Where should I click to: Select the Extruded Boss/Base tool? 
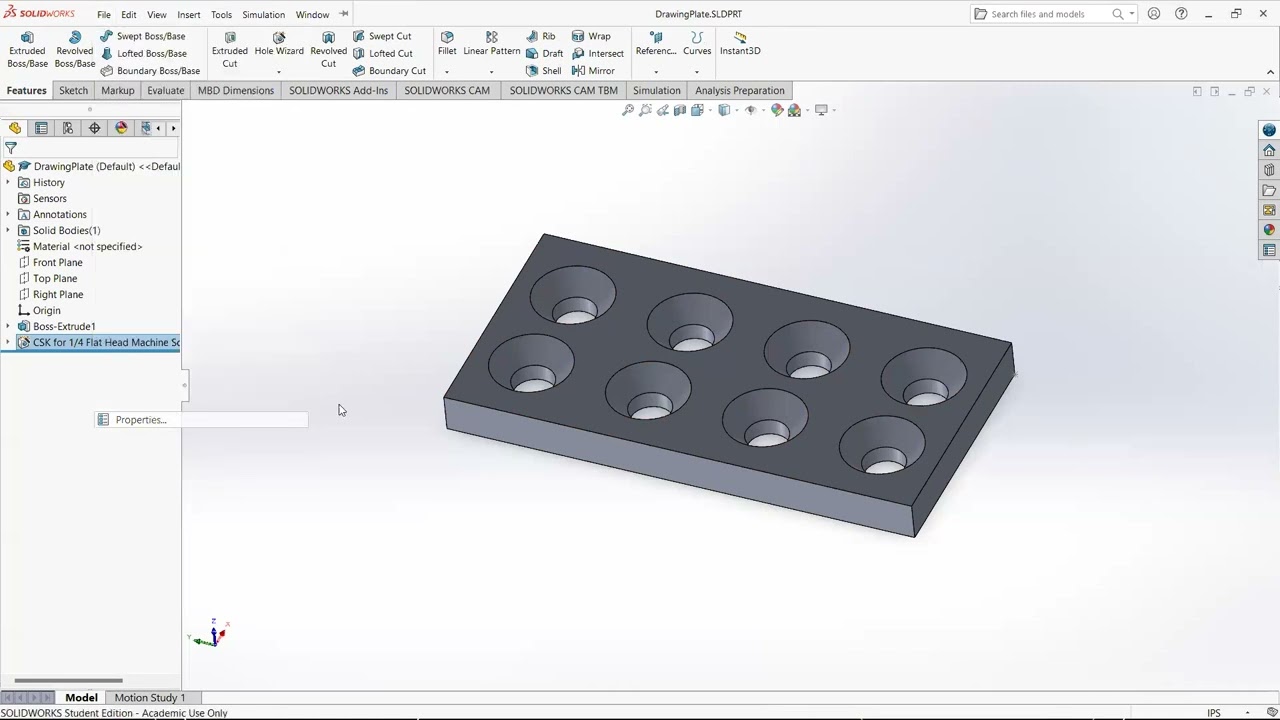coord(27,50)
